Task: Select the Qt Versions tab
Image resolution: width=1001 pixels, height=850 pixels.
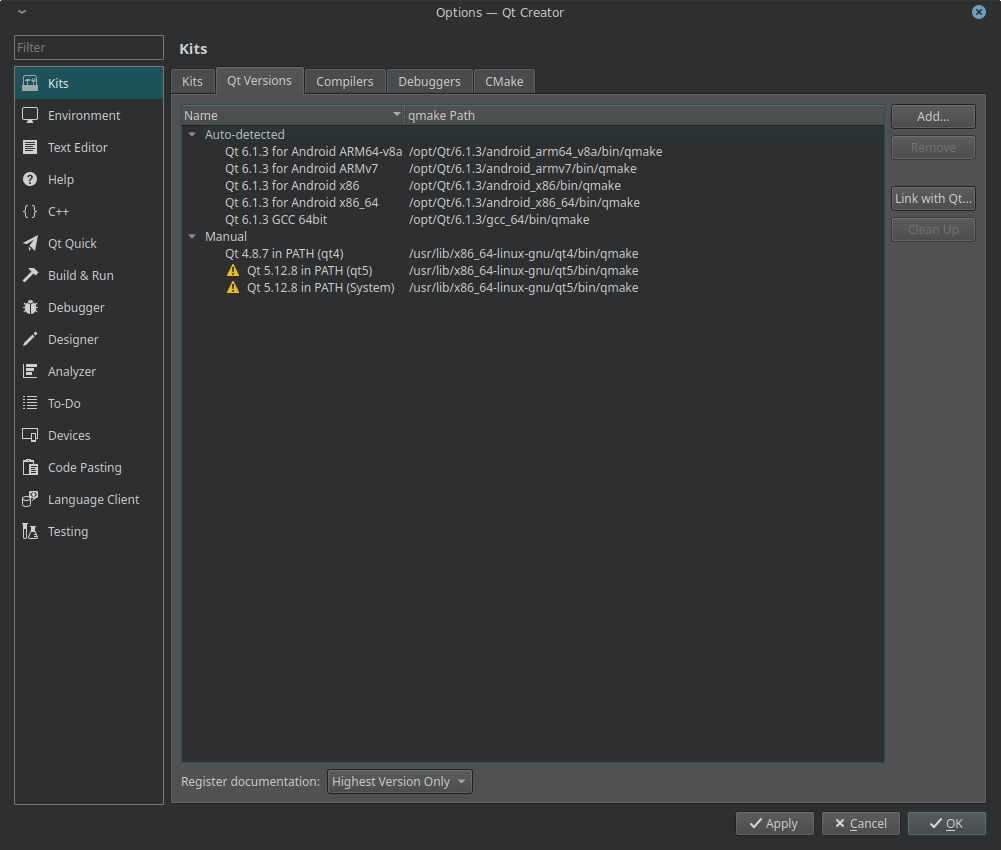Action: tap(259, 80)
